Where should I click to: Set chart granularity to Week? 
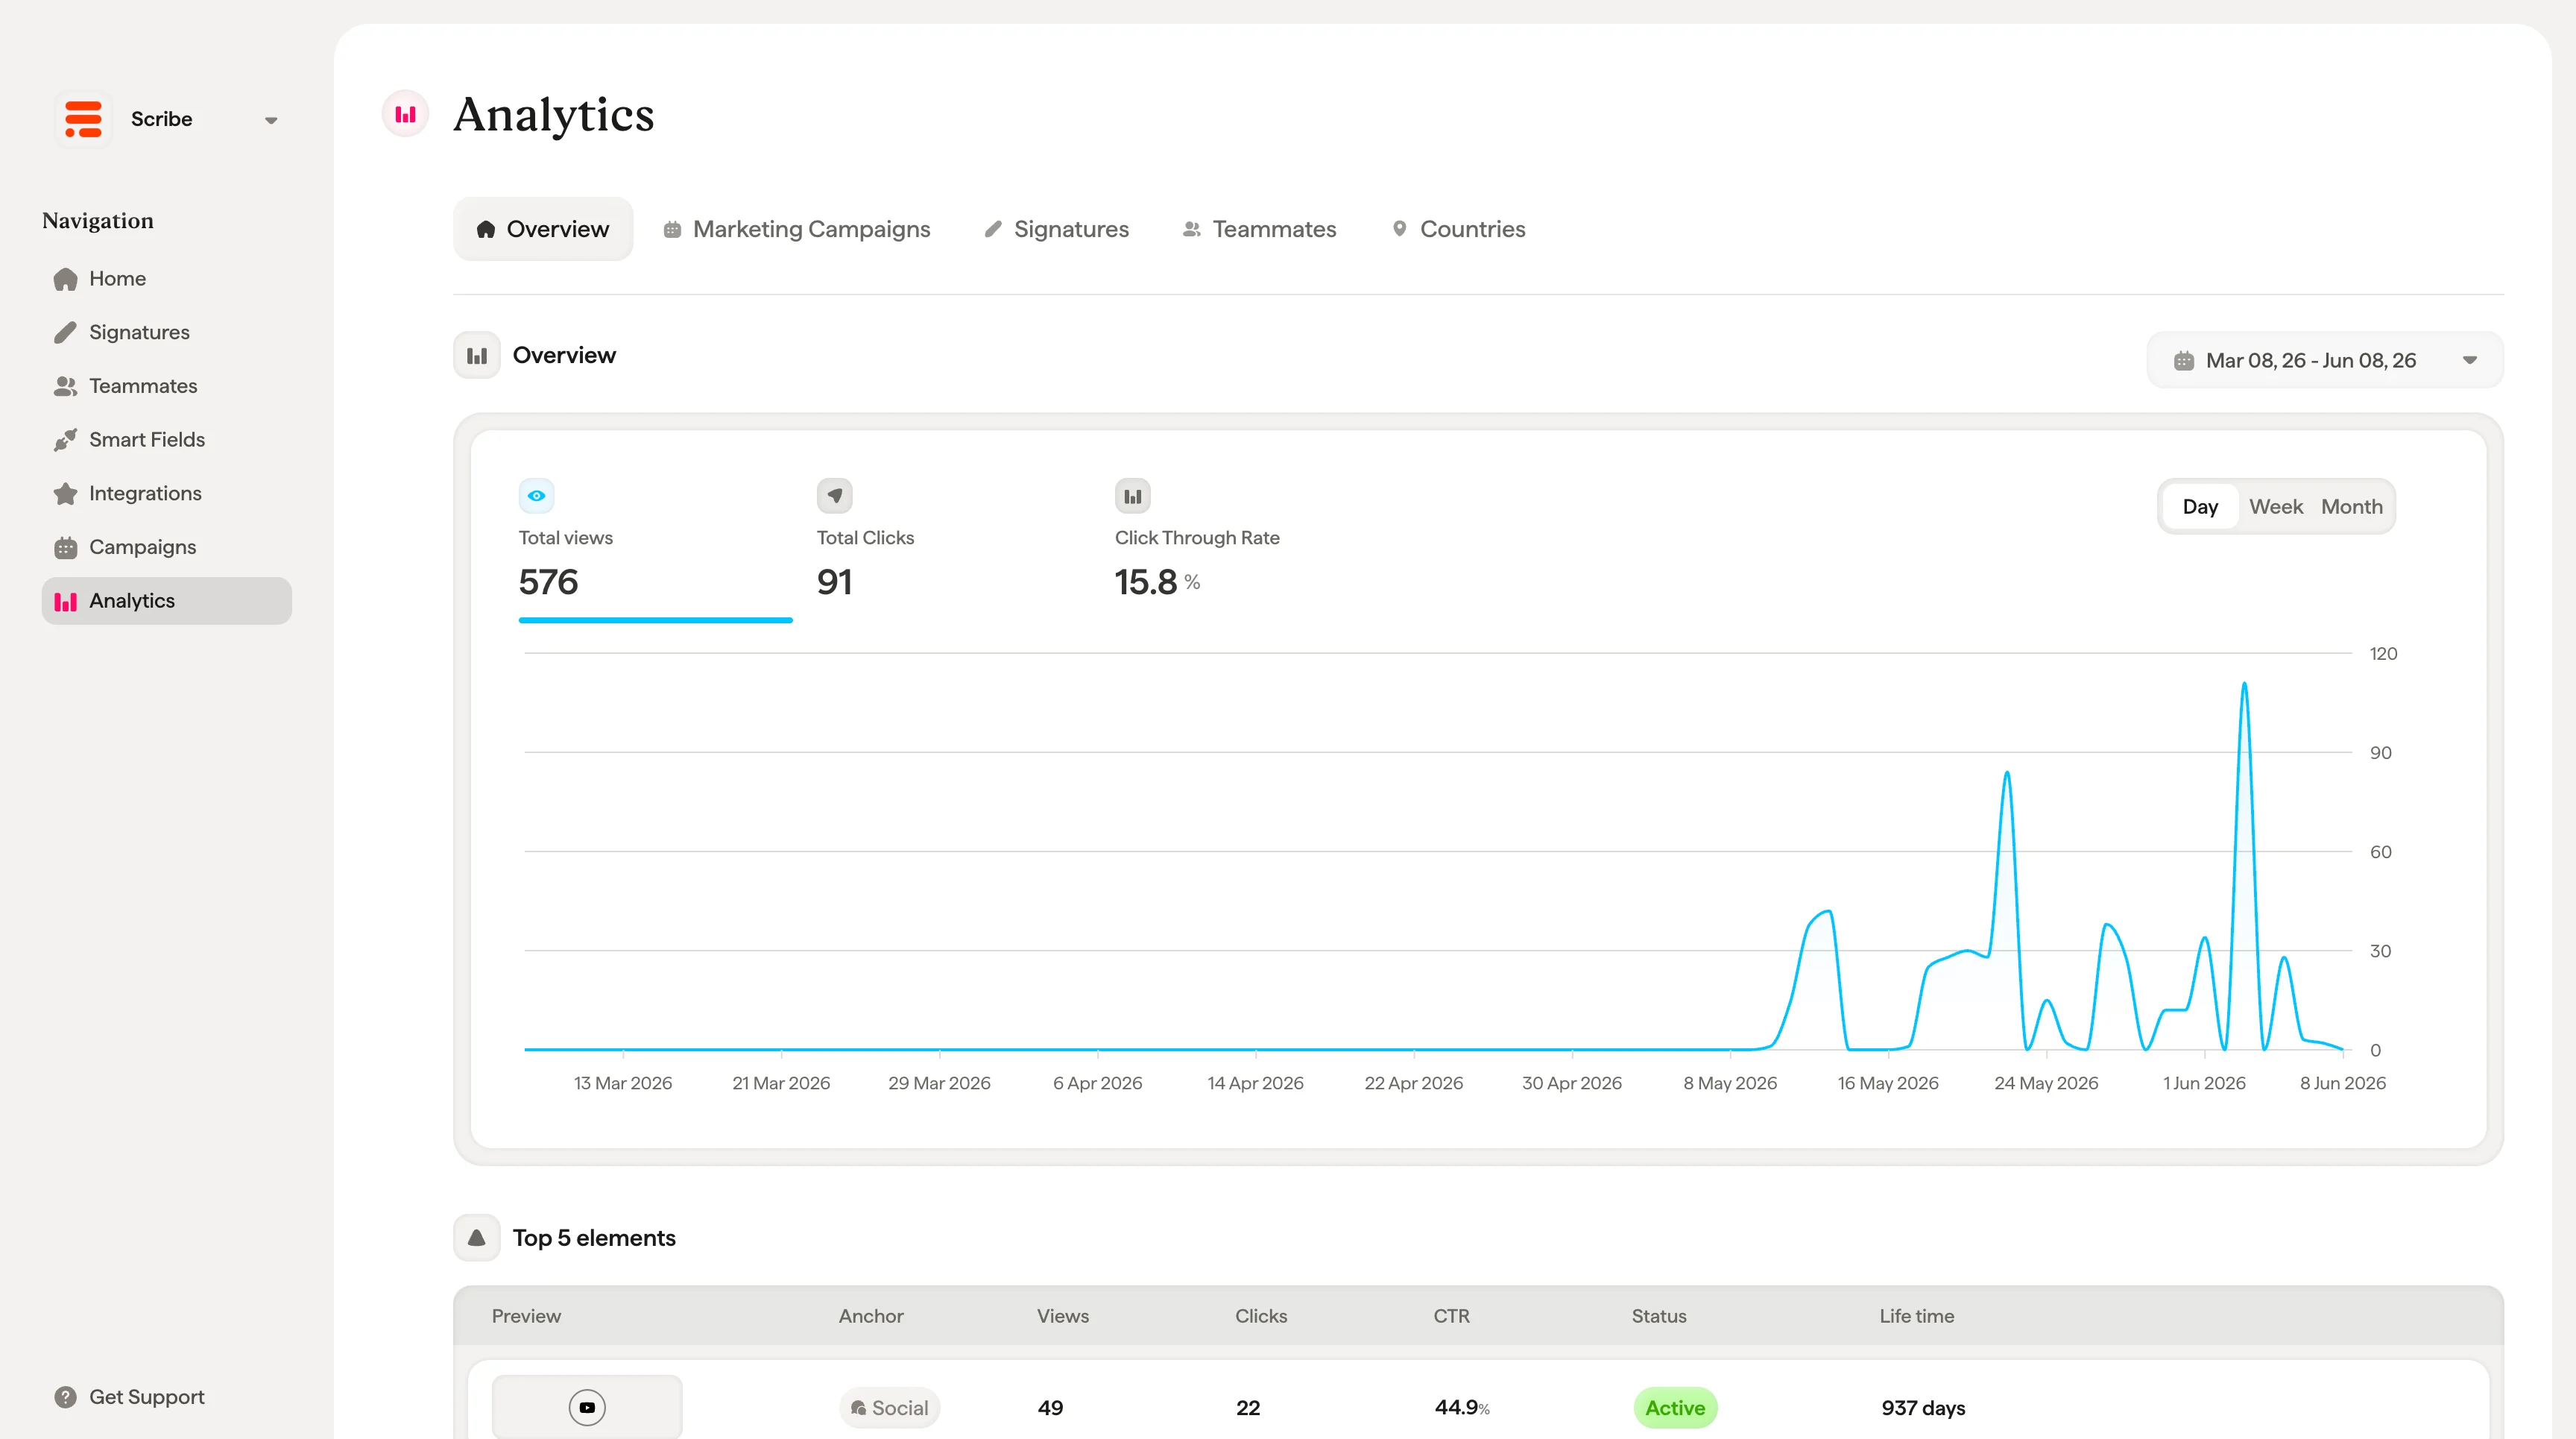[2276, 507]
